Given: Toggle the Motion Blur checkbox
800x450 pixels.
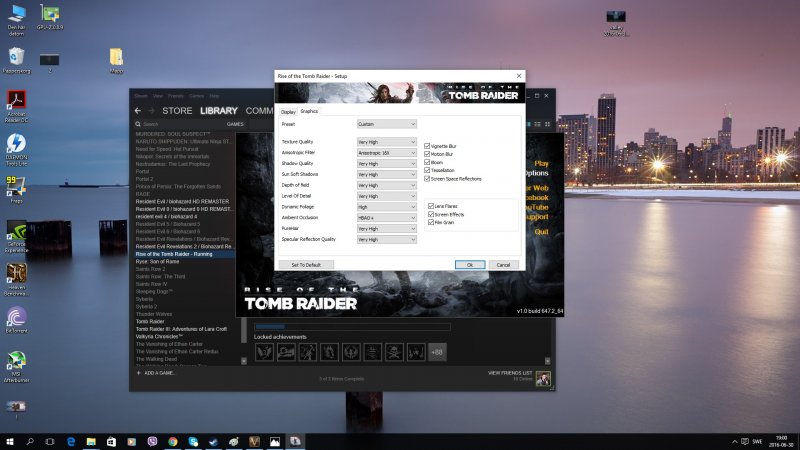Looking at the screenshot, I should [427, 154].
